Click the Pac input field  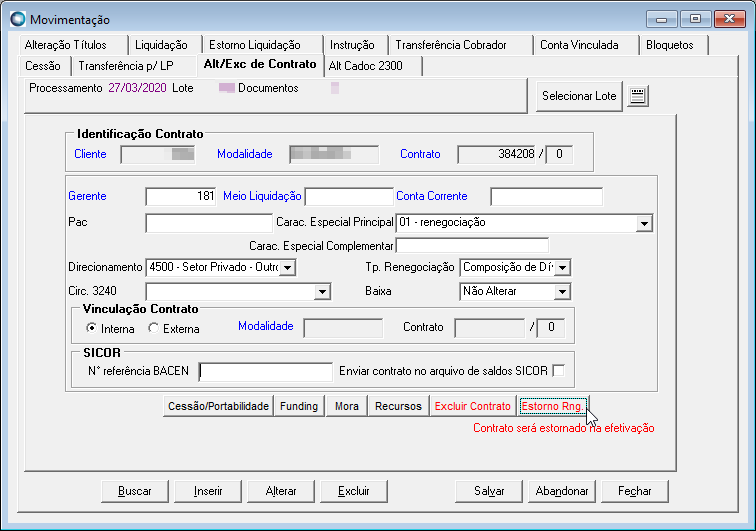click(x=209, y=223)
